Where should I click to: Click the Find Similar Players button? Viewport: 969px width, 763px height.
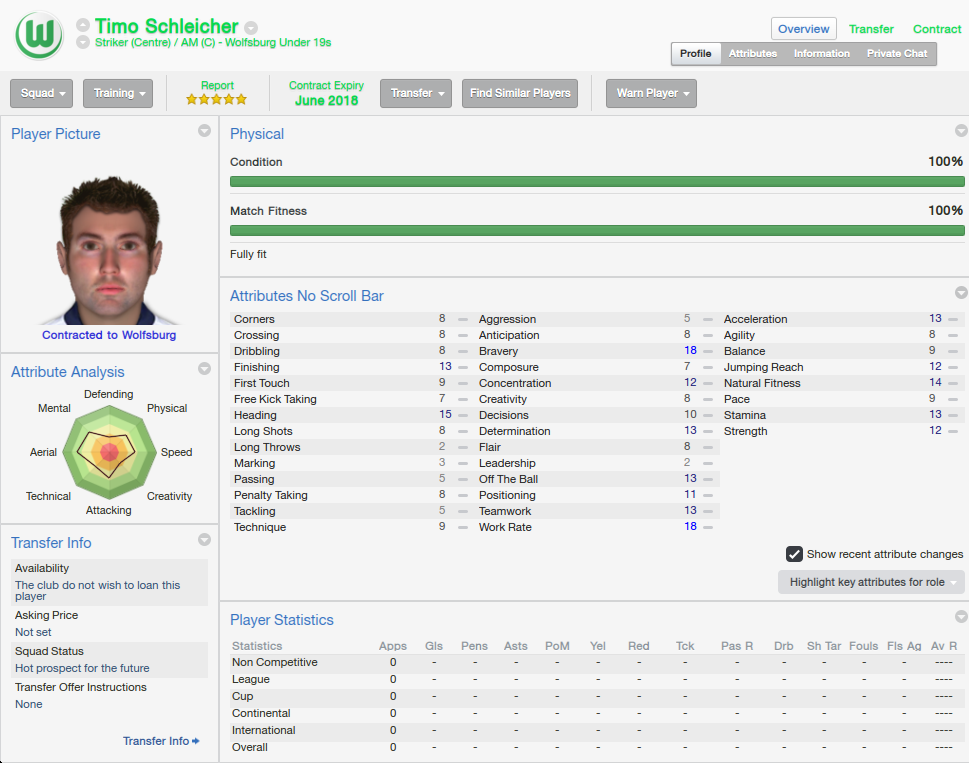click(520, 93)
